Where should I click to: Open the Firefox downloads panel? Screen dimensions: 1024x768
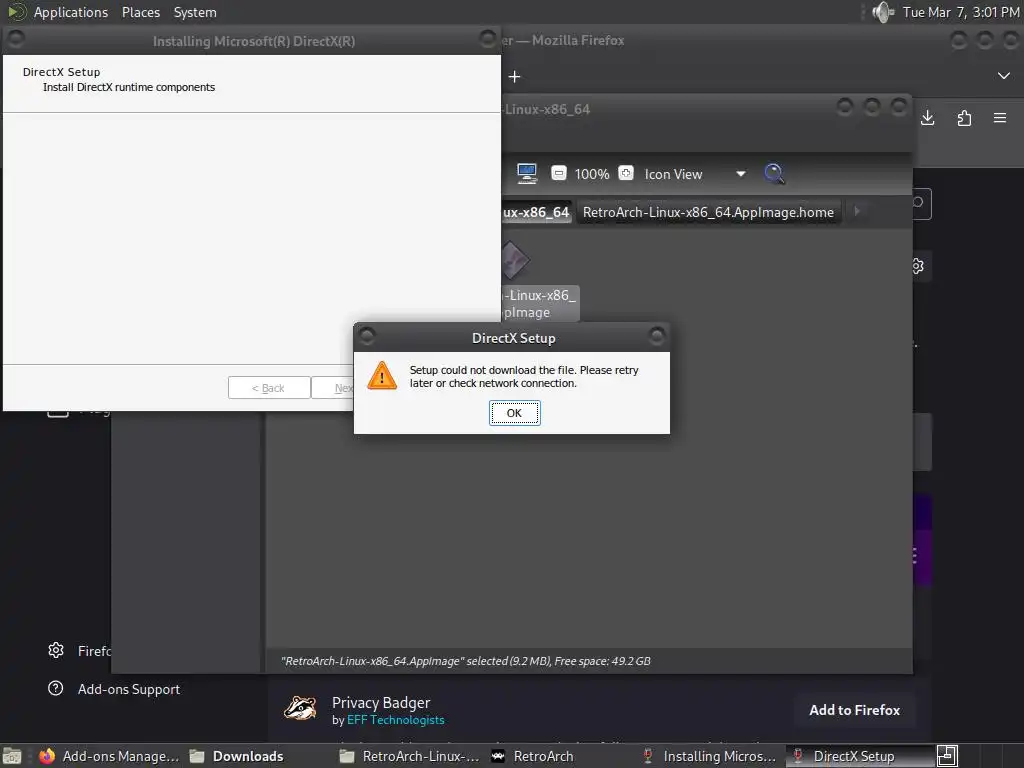point(927,118)
